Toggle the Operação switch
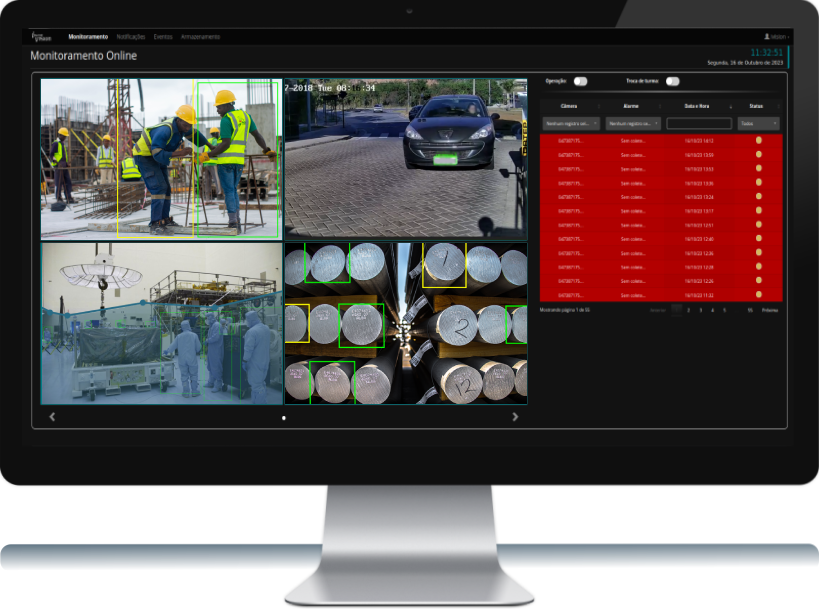Viewport: 819px width, 609px height. click(580, 81)
